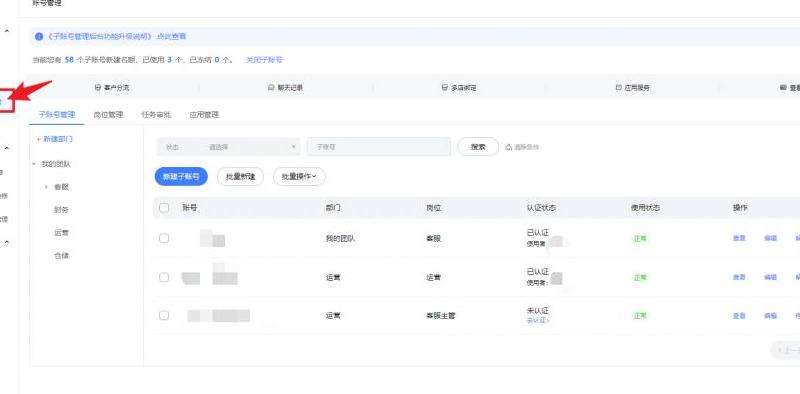Click the 新建子账号 button
Screen dimensions: 800x394
181,177
